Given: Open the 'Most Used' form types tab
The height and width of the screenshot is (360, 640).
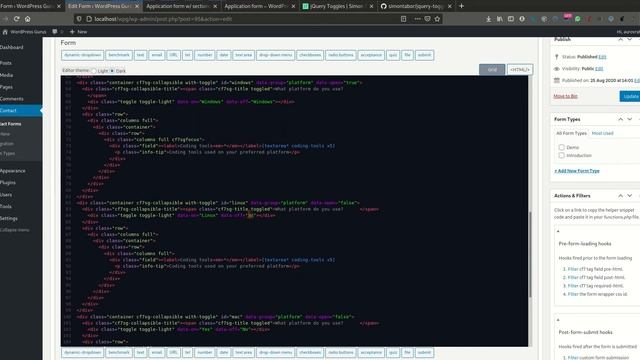Looking at the screenshot, I should 602,133.
